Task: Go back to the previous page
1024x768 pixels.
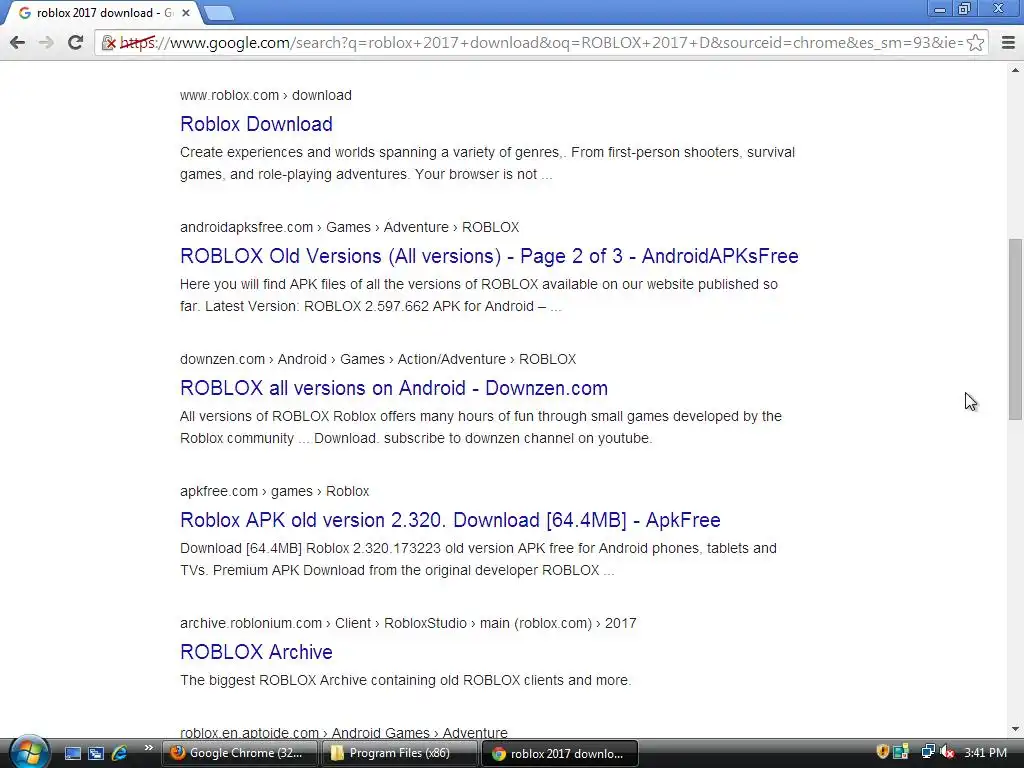Action: pyautogui.click(x=18, y=42)
